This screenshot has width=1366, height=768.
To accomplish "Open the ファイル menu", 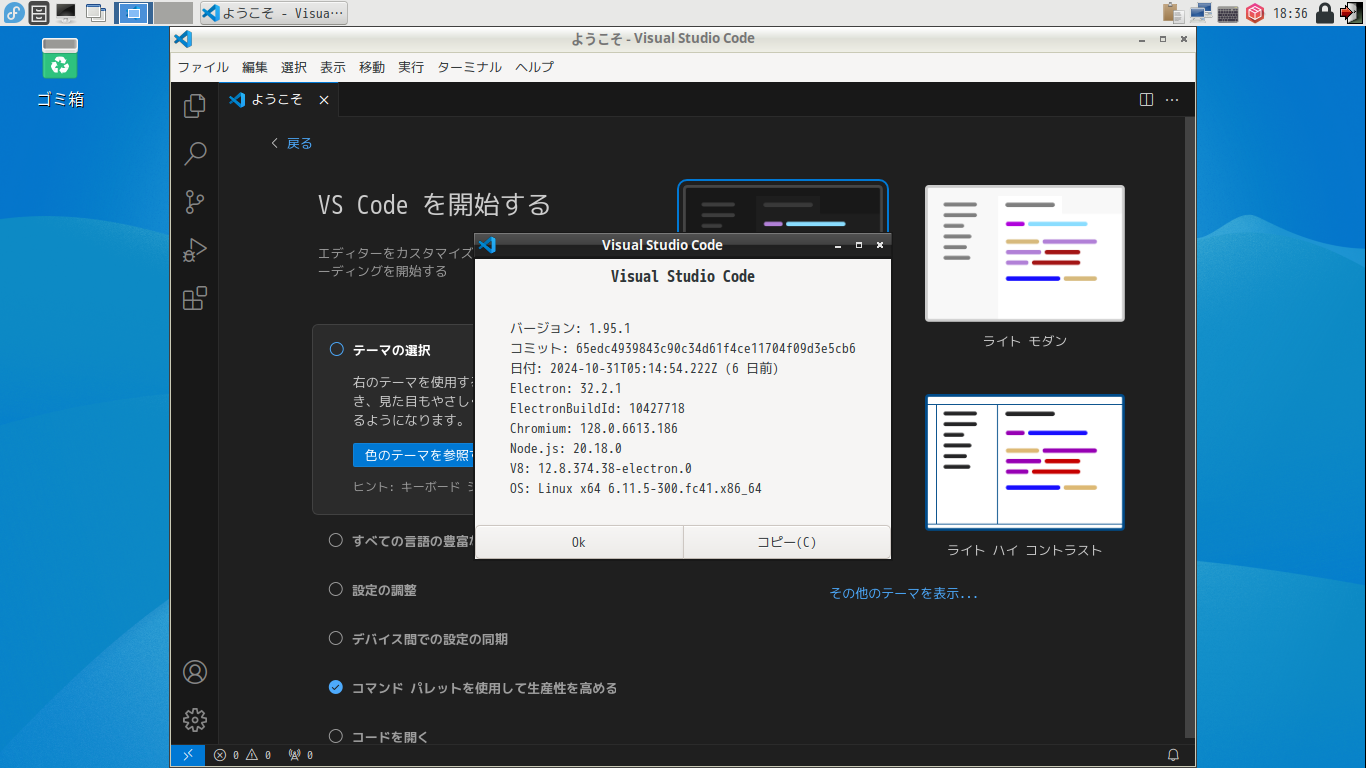I will click(x=203, y=67).
